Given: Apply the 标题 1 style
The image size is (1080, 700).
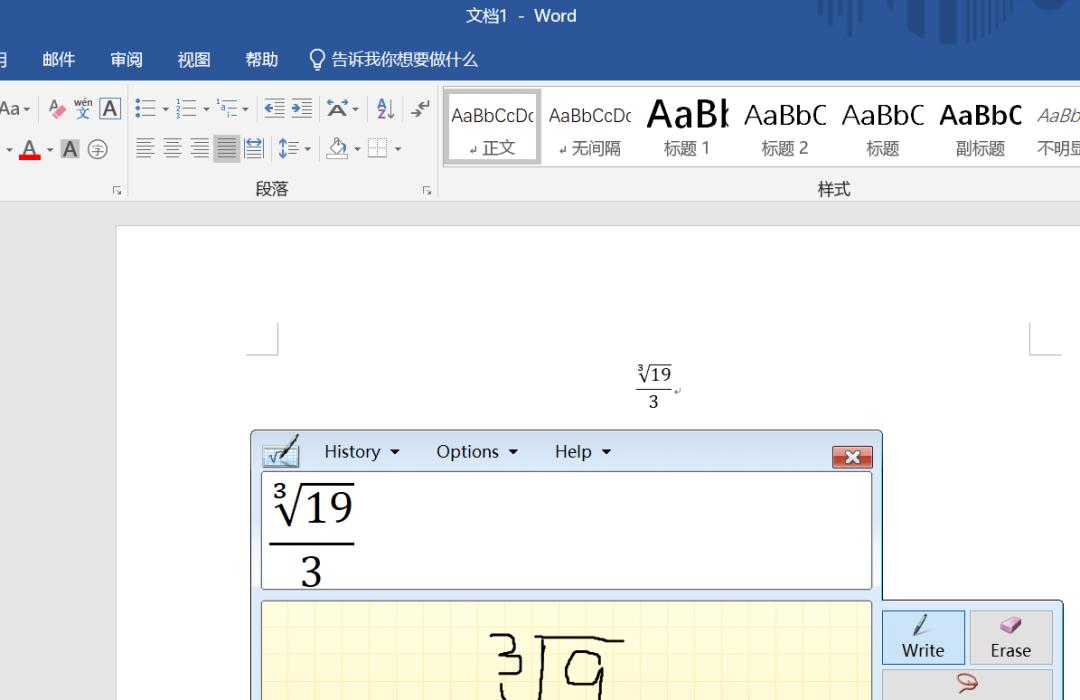Looking at the screenshot, I should coord(686,124).
